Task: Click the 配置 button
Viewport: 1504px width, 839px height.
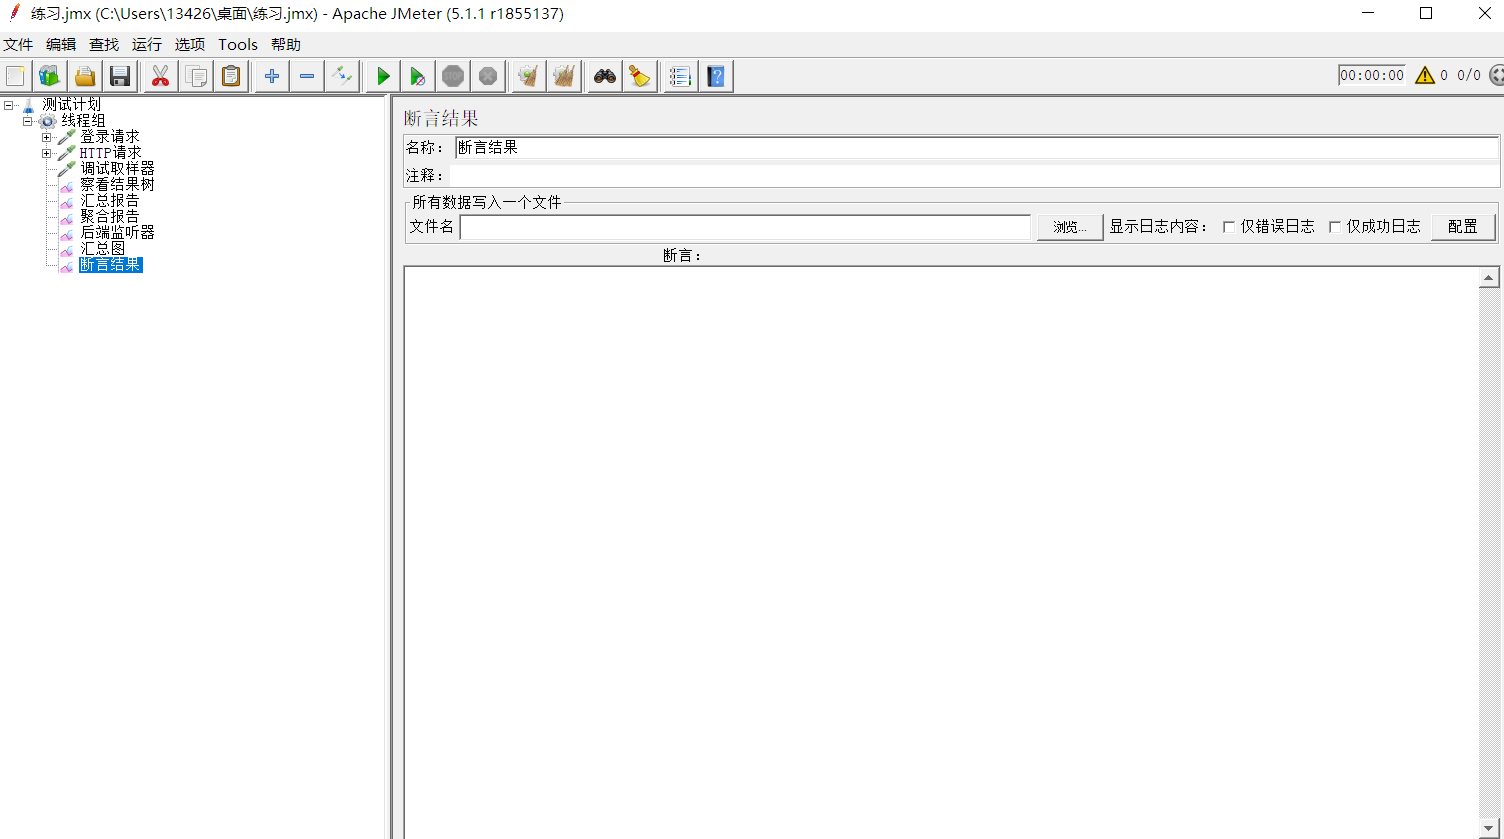Action: tap(1463, 227)
